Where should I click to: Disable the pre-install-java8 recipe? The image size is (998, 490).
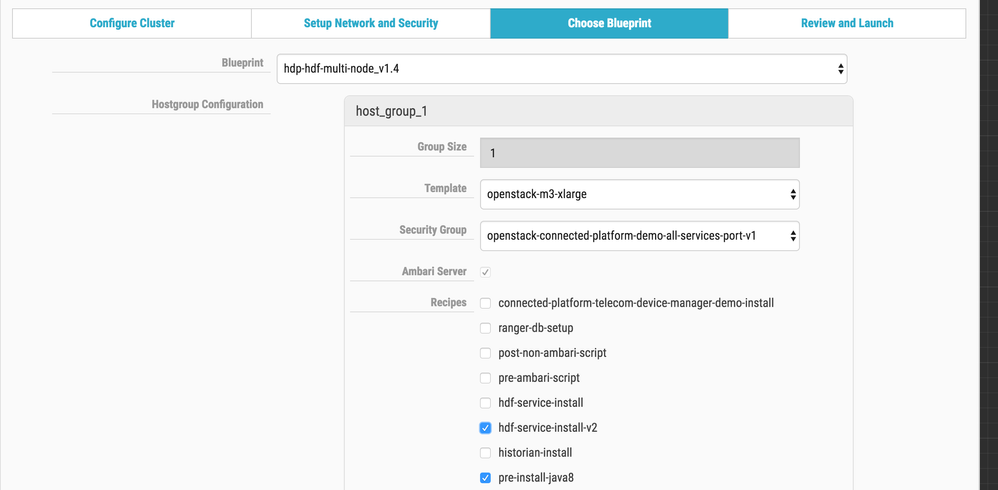coord(486,478)
